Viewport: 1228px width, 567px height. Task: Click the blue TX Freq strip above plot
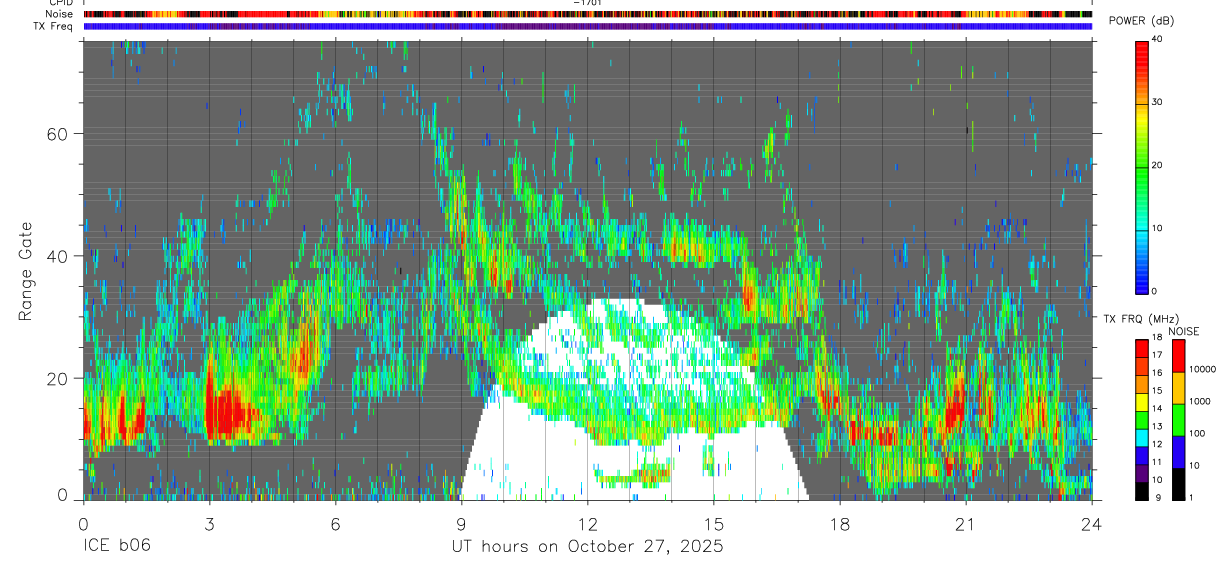(x=588, y=26)
